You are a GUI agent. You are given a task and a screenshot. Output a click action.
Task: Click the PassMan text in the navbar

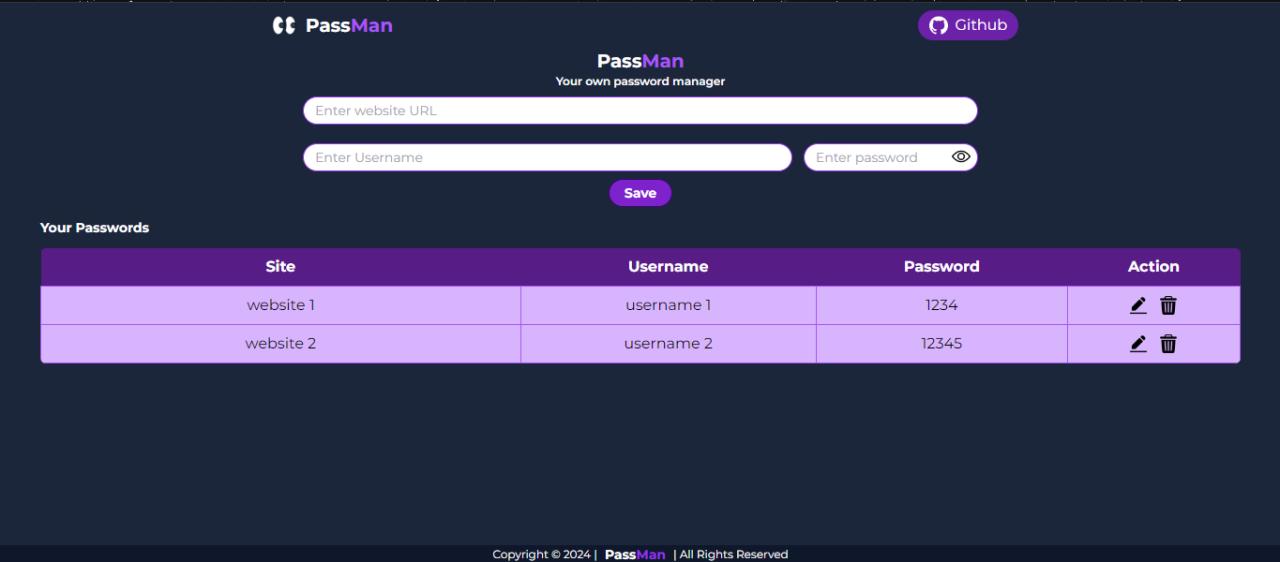click(349, 26)
